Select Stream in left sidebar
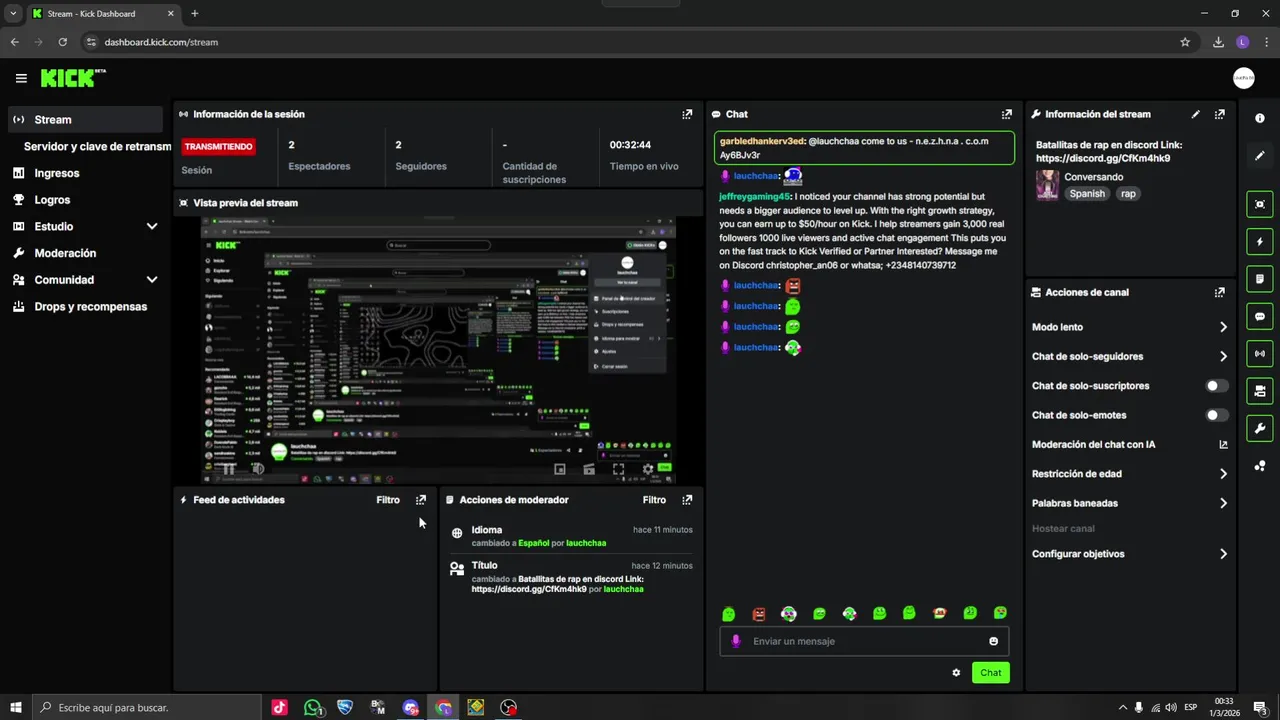 [x=85, y=119]
